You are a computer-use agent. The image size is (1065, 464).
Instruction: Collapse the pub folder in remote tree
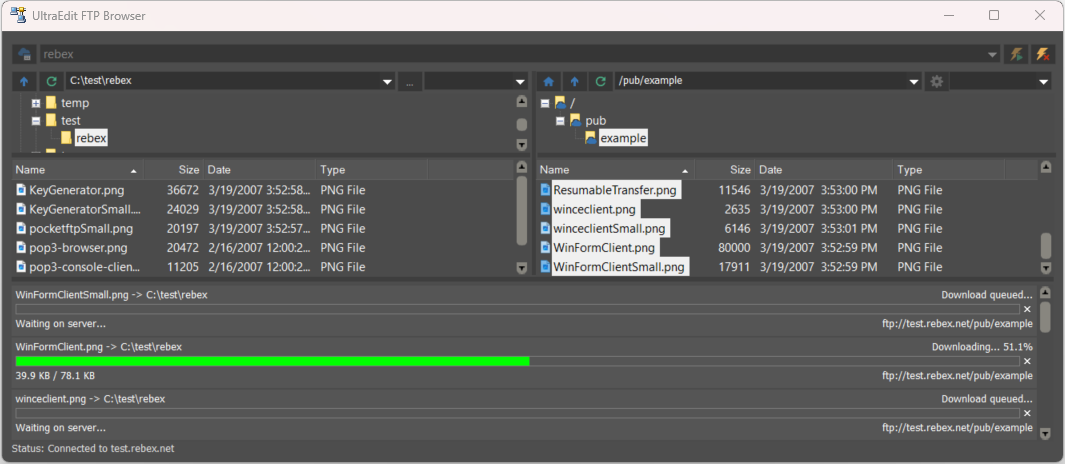click(560, 121)
